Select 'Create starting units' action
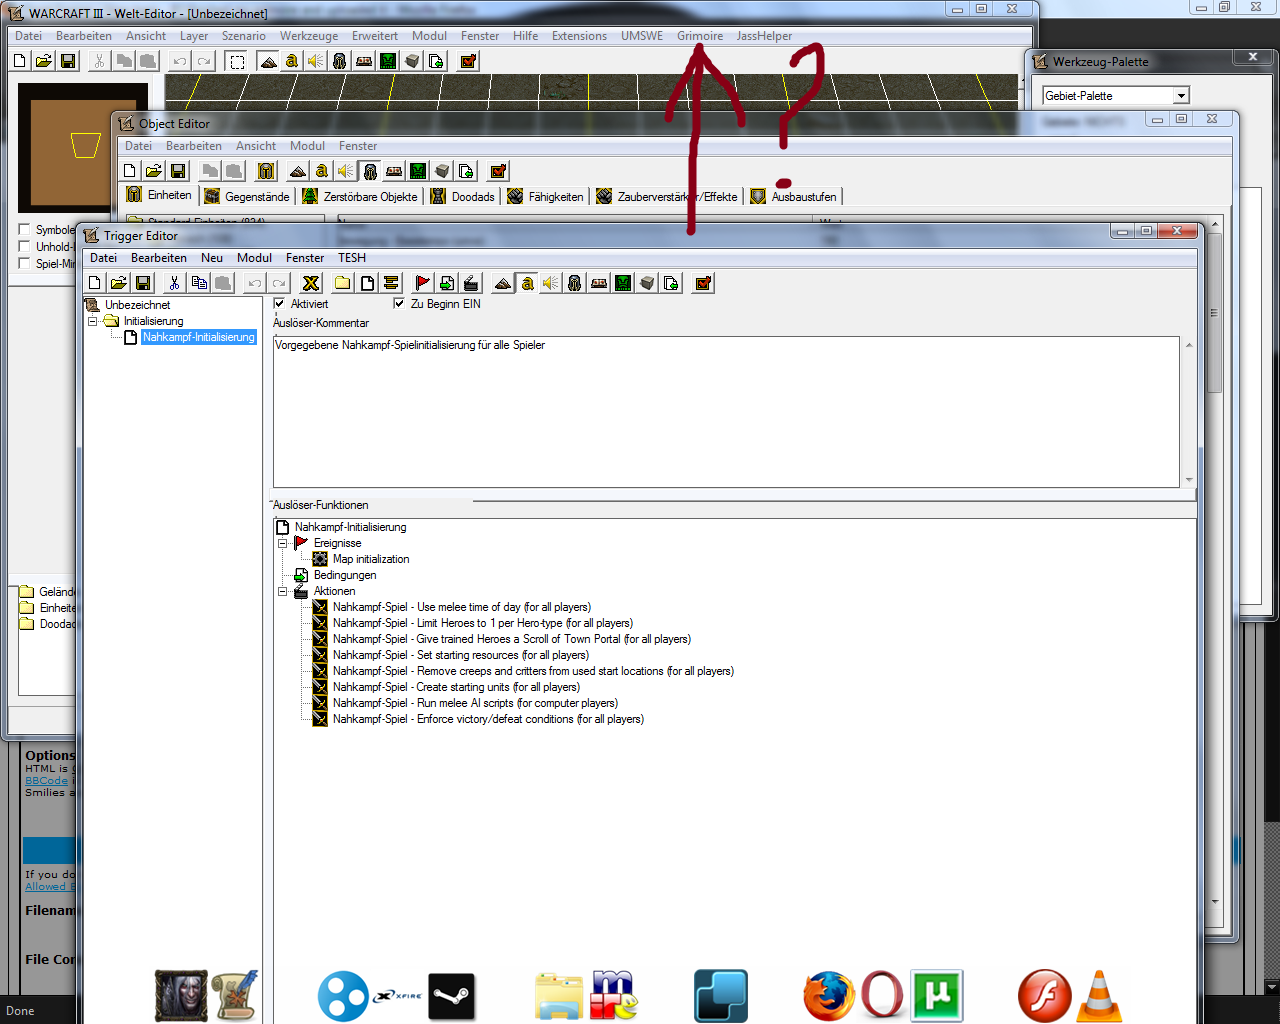1280x1024 pixels. [x=456, y=687]
